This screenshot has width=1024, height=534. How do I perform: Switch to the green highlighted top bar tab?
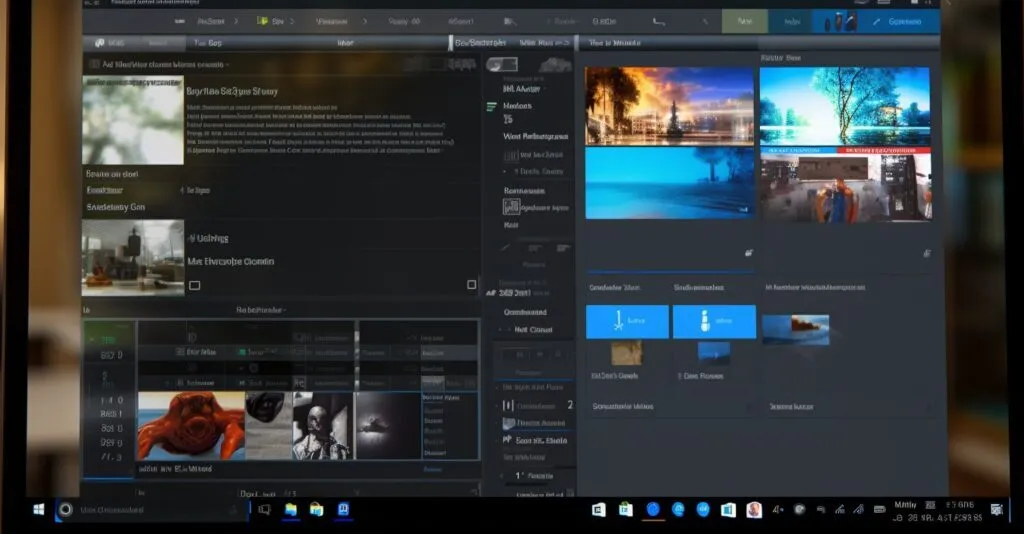[x=744, y=22]
